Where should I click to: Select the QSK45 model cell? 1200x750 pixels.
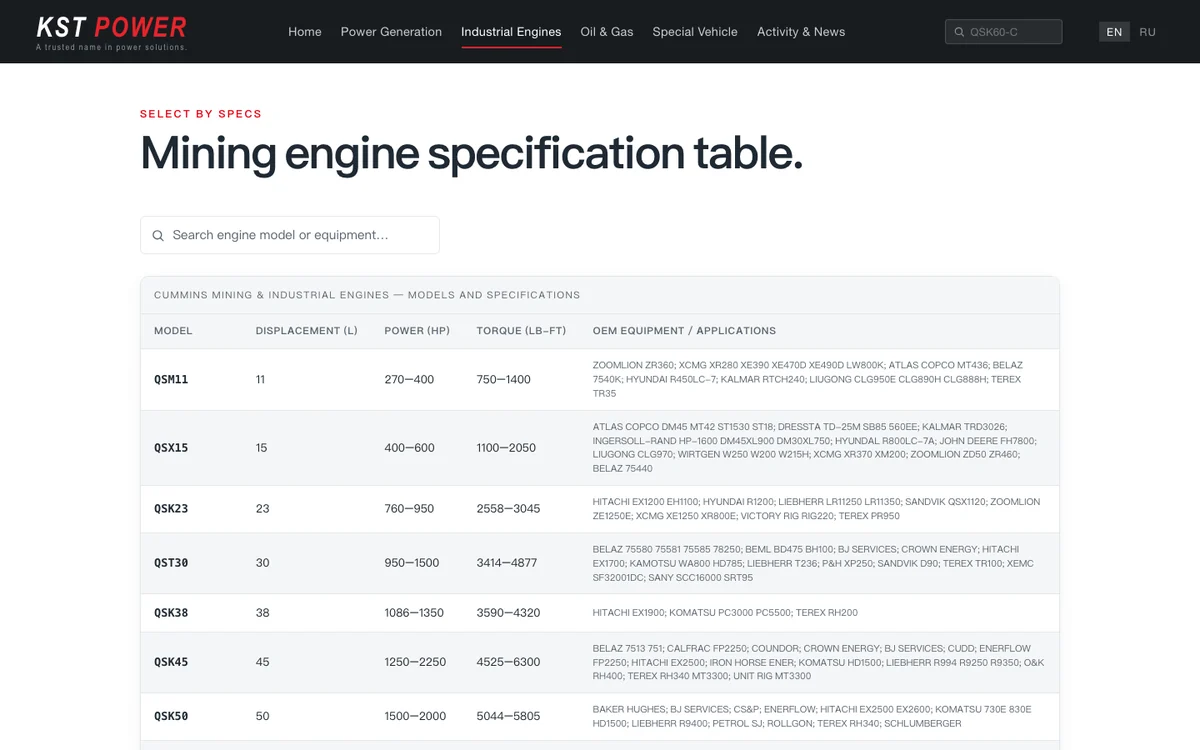coord(171,662)
